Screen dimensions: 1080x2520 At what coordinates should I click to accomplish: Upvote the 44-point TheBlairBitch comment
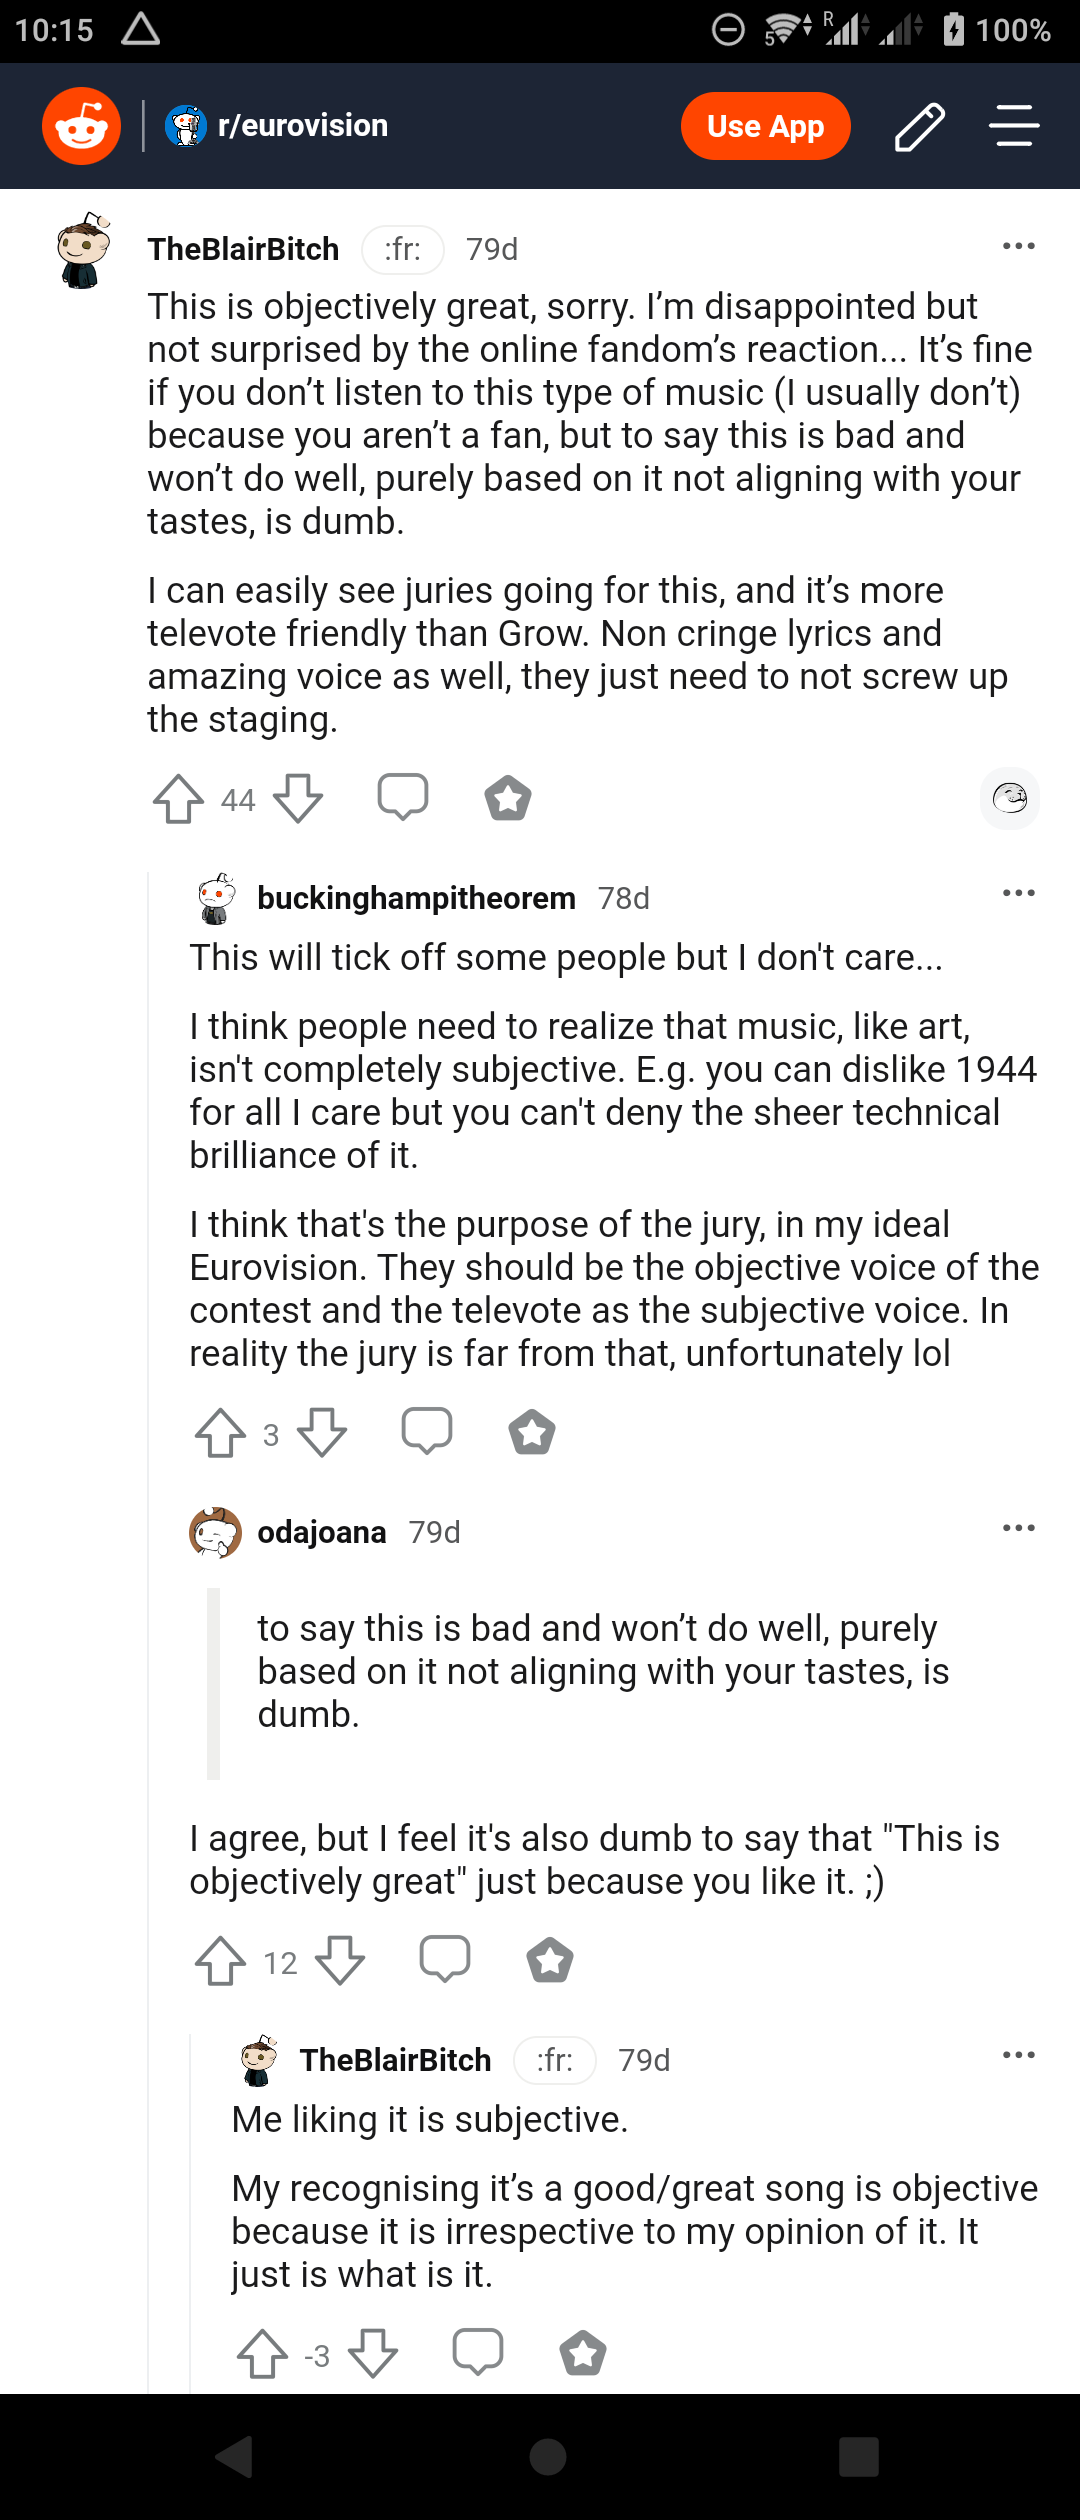tap(178, 799)
